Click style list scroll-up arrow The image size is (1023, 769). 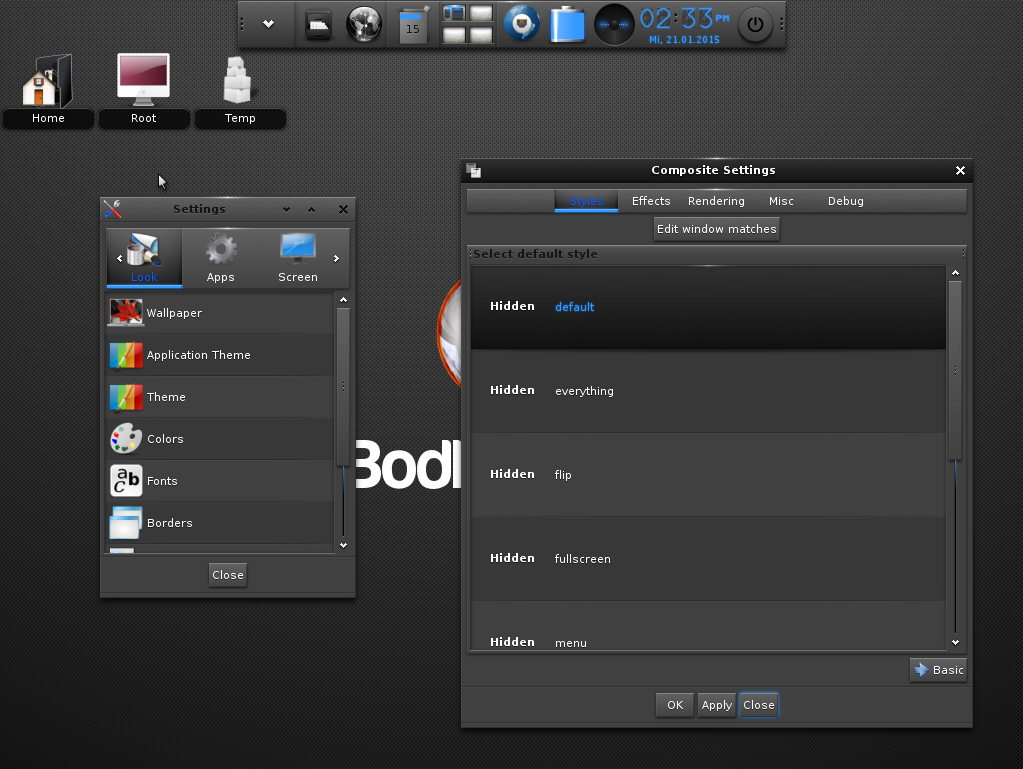(x=955, y=273)
